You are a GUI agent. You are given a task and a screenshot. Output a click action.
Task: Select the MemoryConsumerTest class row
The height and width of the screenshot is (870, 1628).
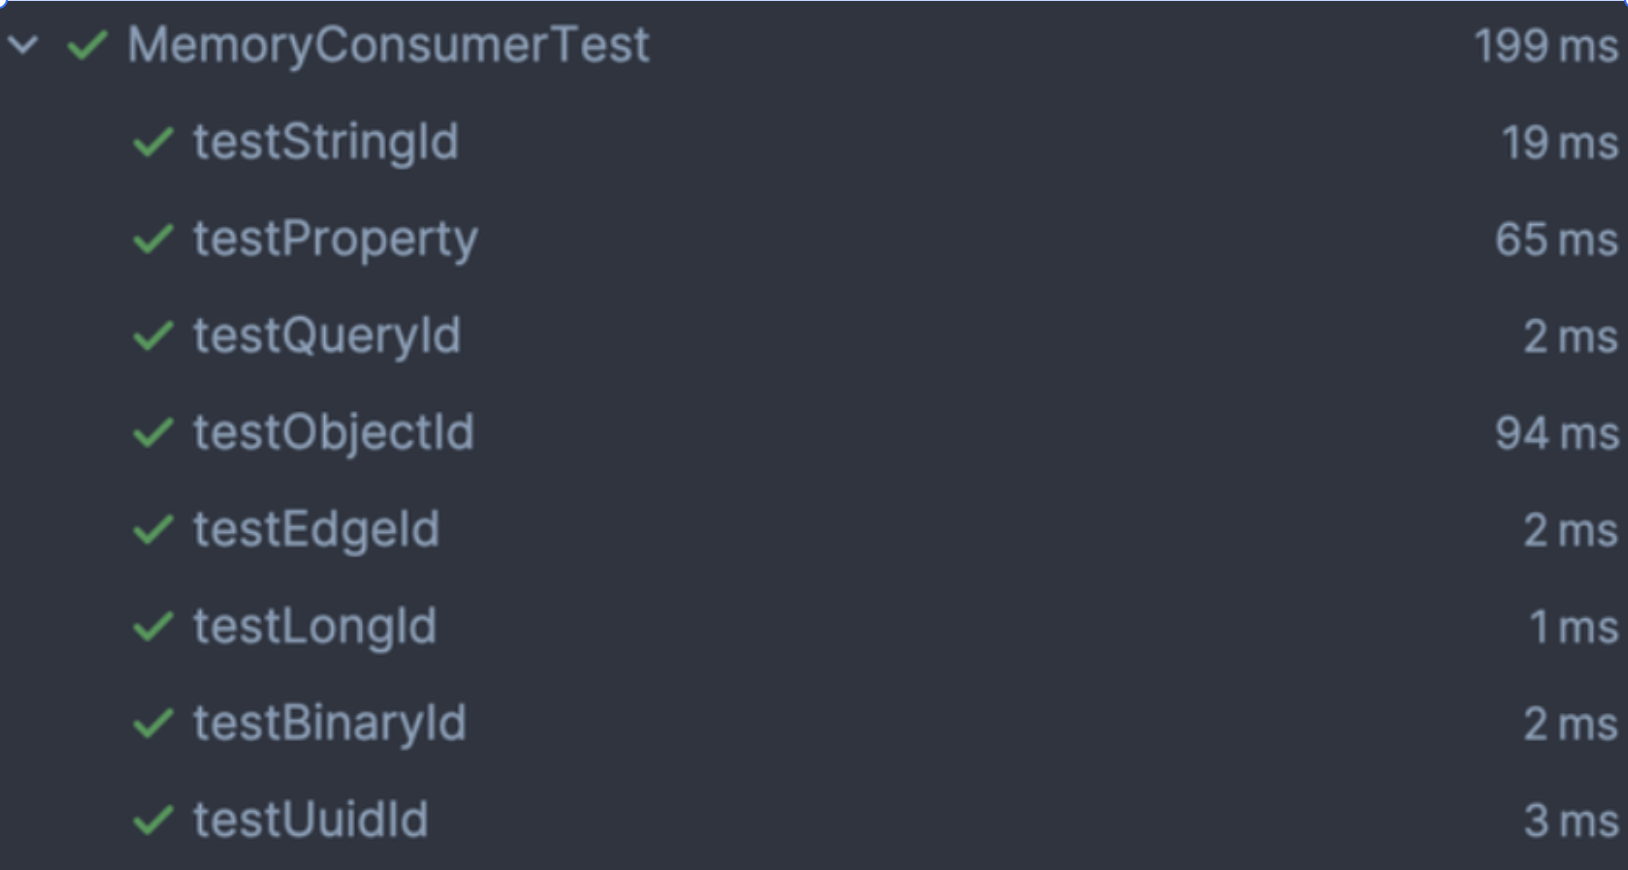(388, 45)
